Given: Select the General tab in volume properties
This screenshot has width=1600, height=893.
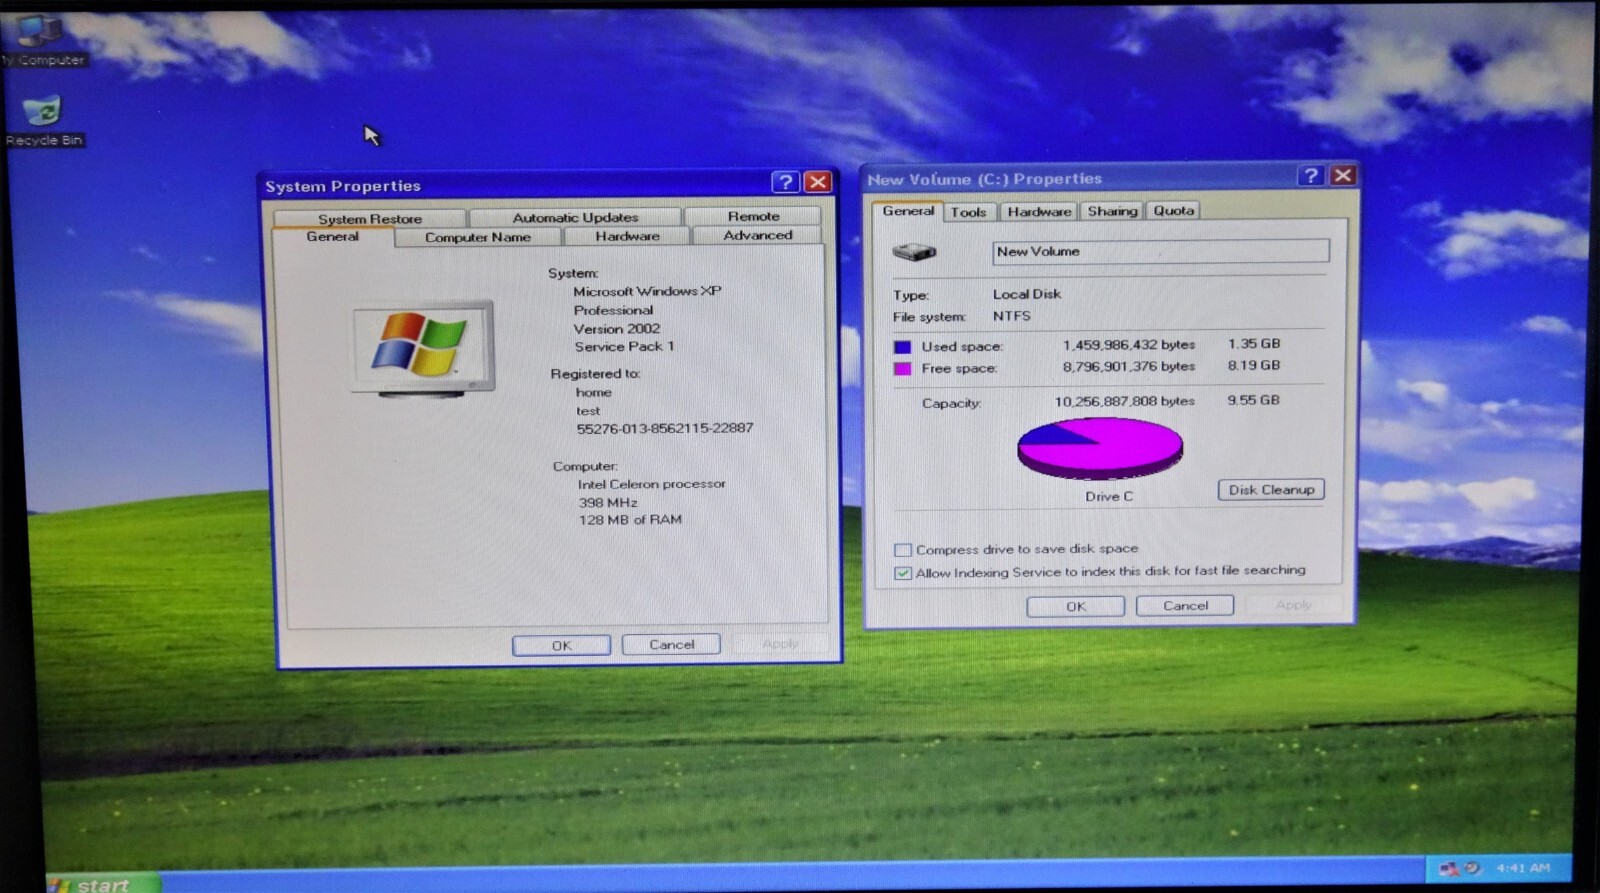Looking at the screenshot, I should click(908, 211).
